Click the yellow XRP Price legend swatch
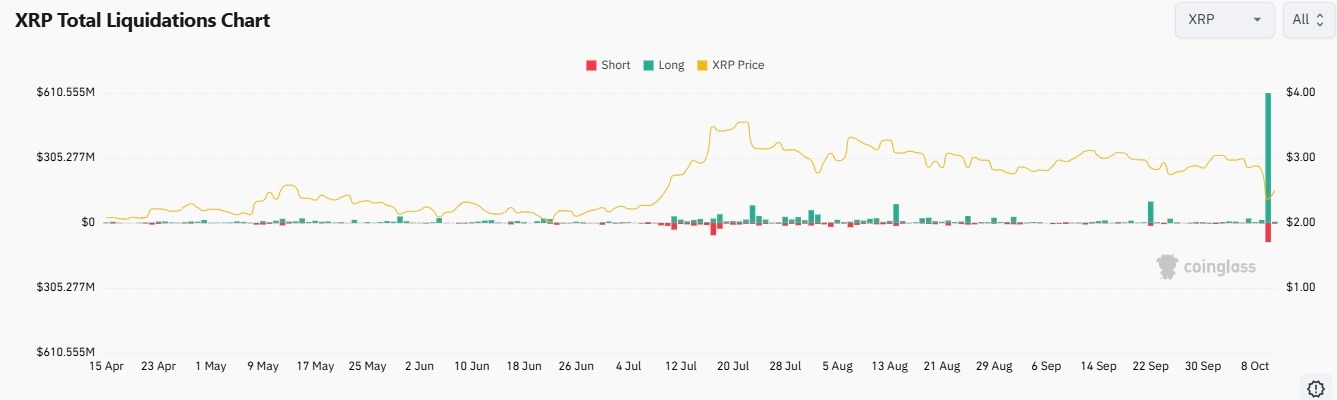This screenshot has width=1337, height=400. pos(703,65)
